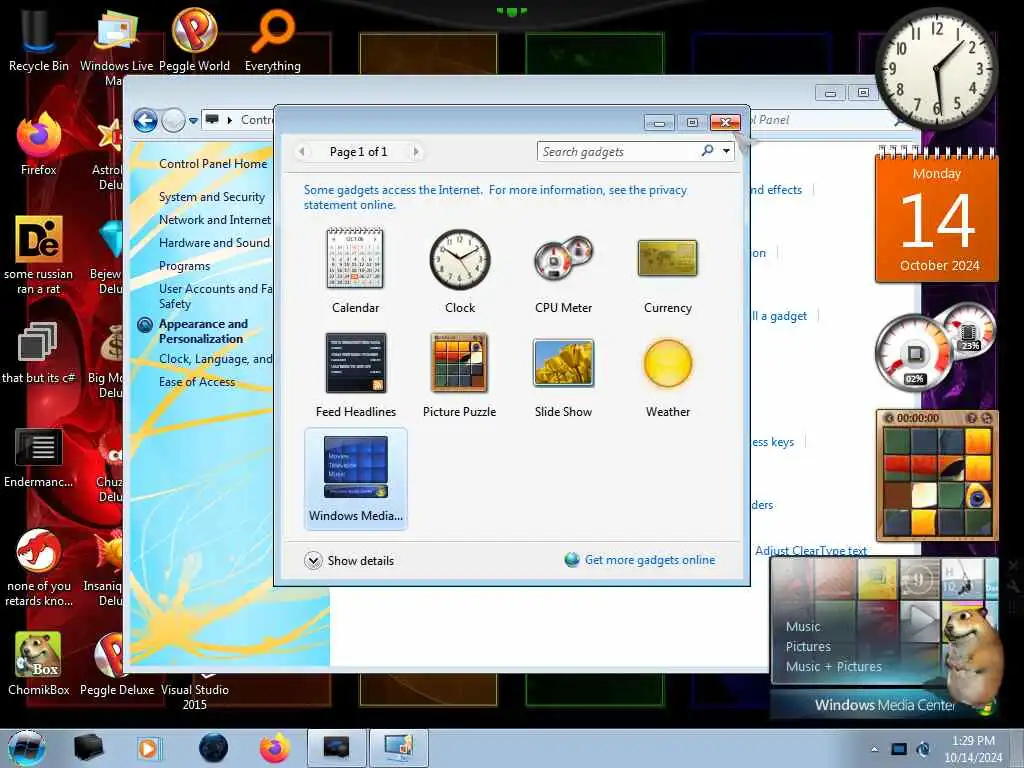The image size is (1024, 768).
Task: Click the desktop calendar gadget
Action: point(936,215)
